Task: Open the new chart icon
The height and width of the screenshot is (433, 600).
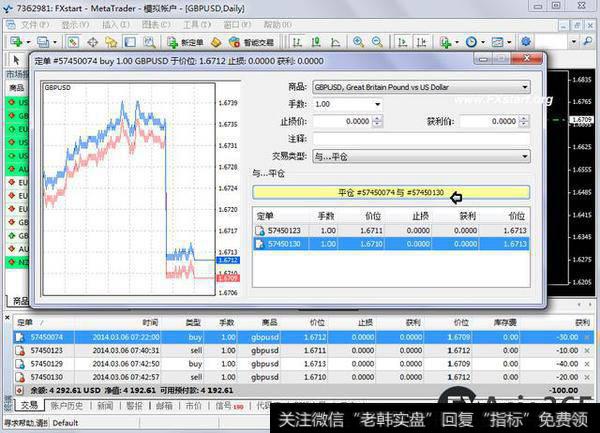Action: point(16,42)
